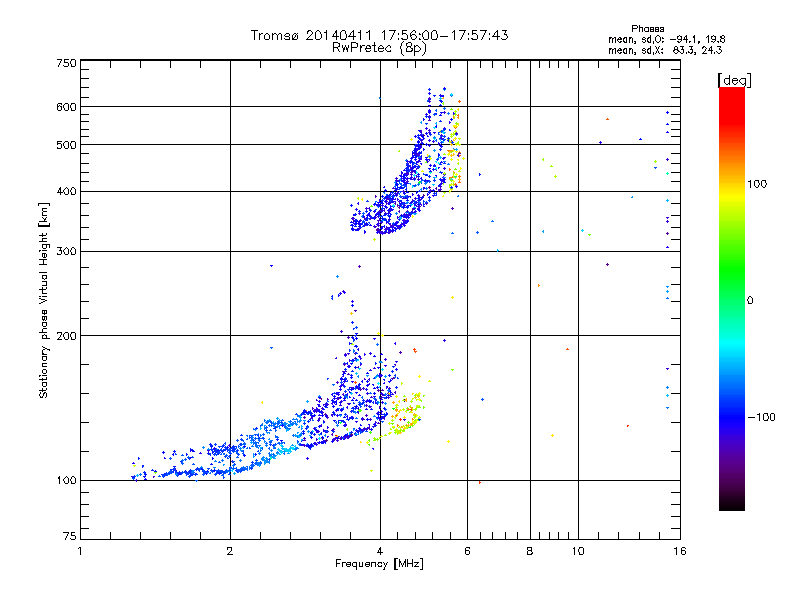Click the y-axis tick label '300'
The image size is (800, 600).
(x=66, y=252)
